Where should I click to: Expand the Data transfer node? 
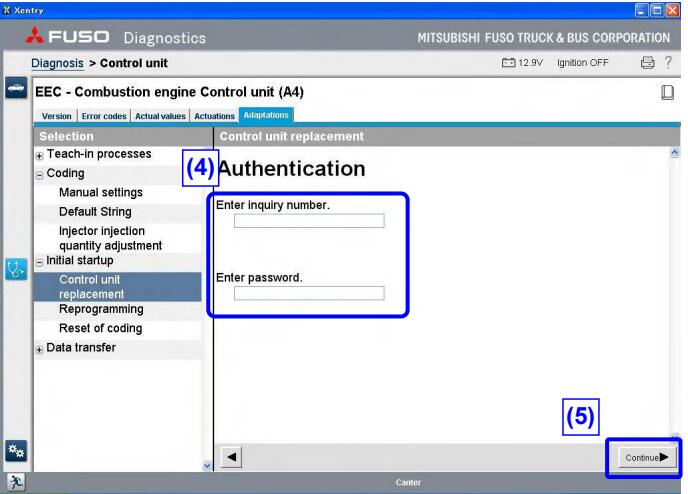[x=39, y=349]
